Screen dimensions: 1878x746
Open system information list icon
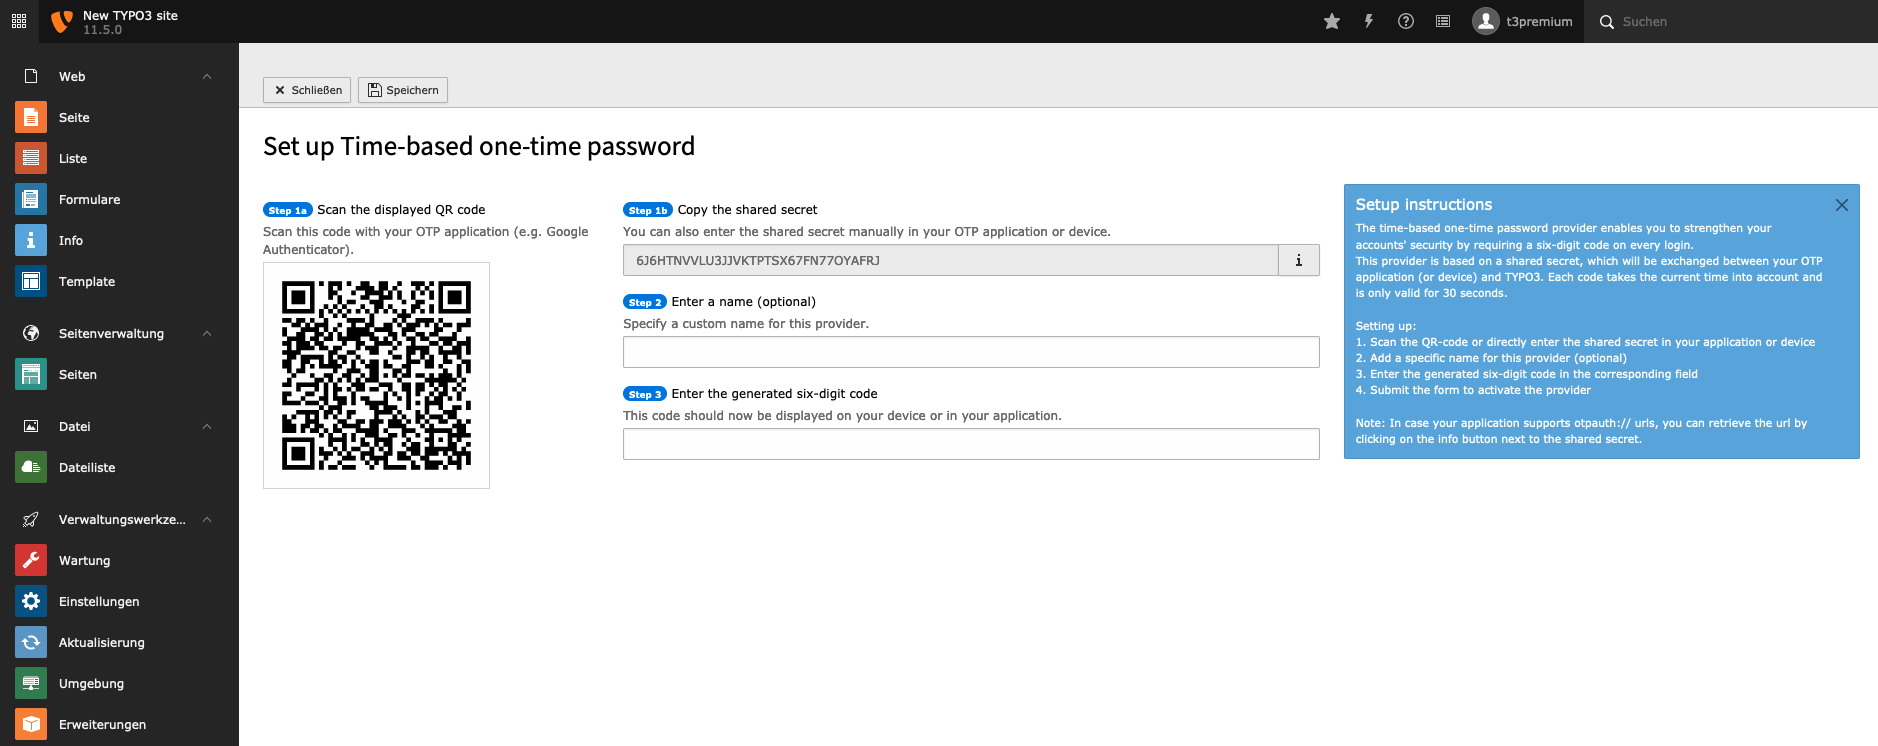[x=1443, y=21]
